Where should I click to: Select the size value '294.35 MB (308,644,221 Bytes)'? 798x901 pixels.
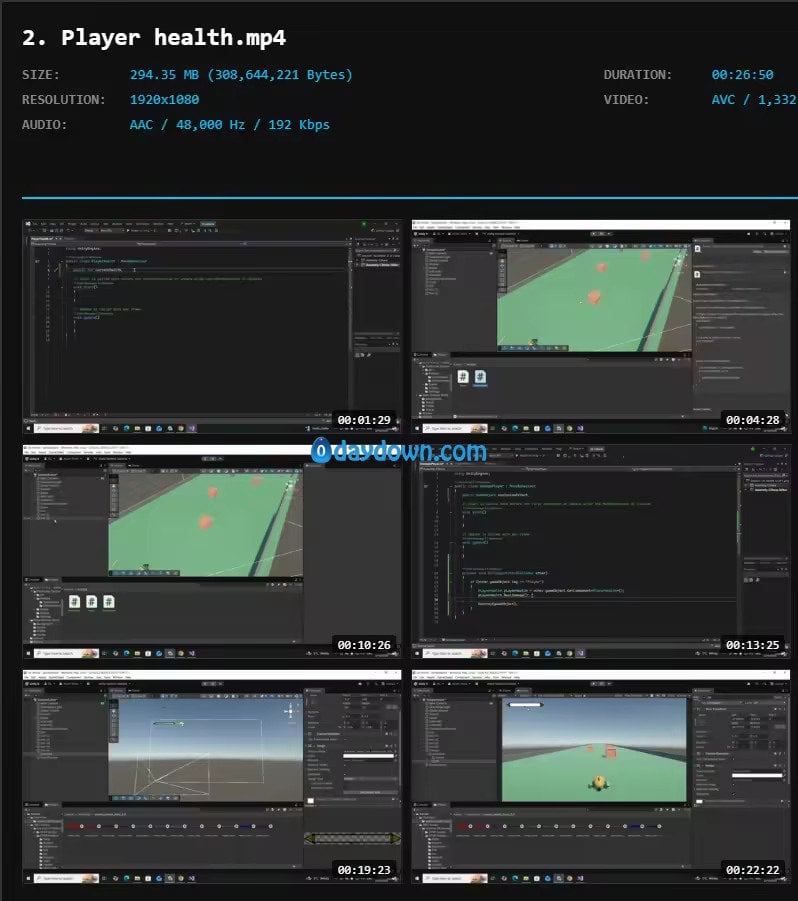[241, 75]
